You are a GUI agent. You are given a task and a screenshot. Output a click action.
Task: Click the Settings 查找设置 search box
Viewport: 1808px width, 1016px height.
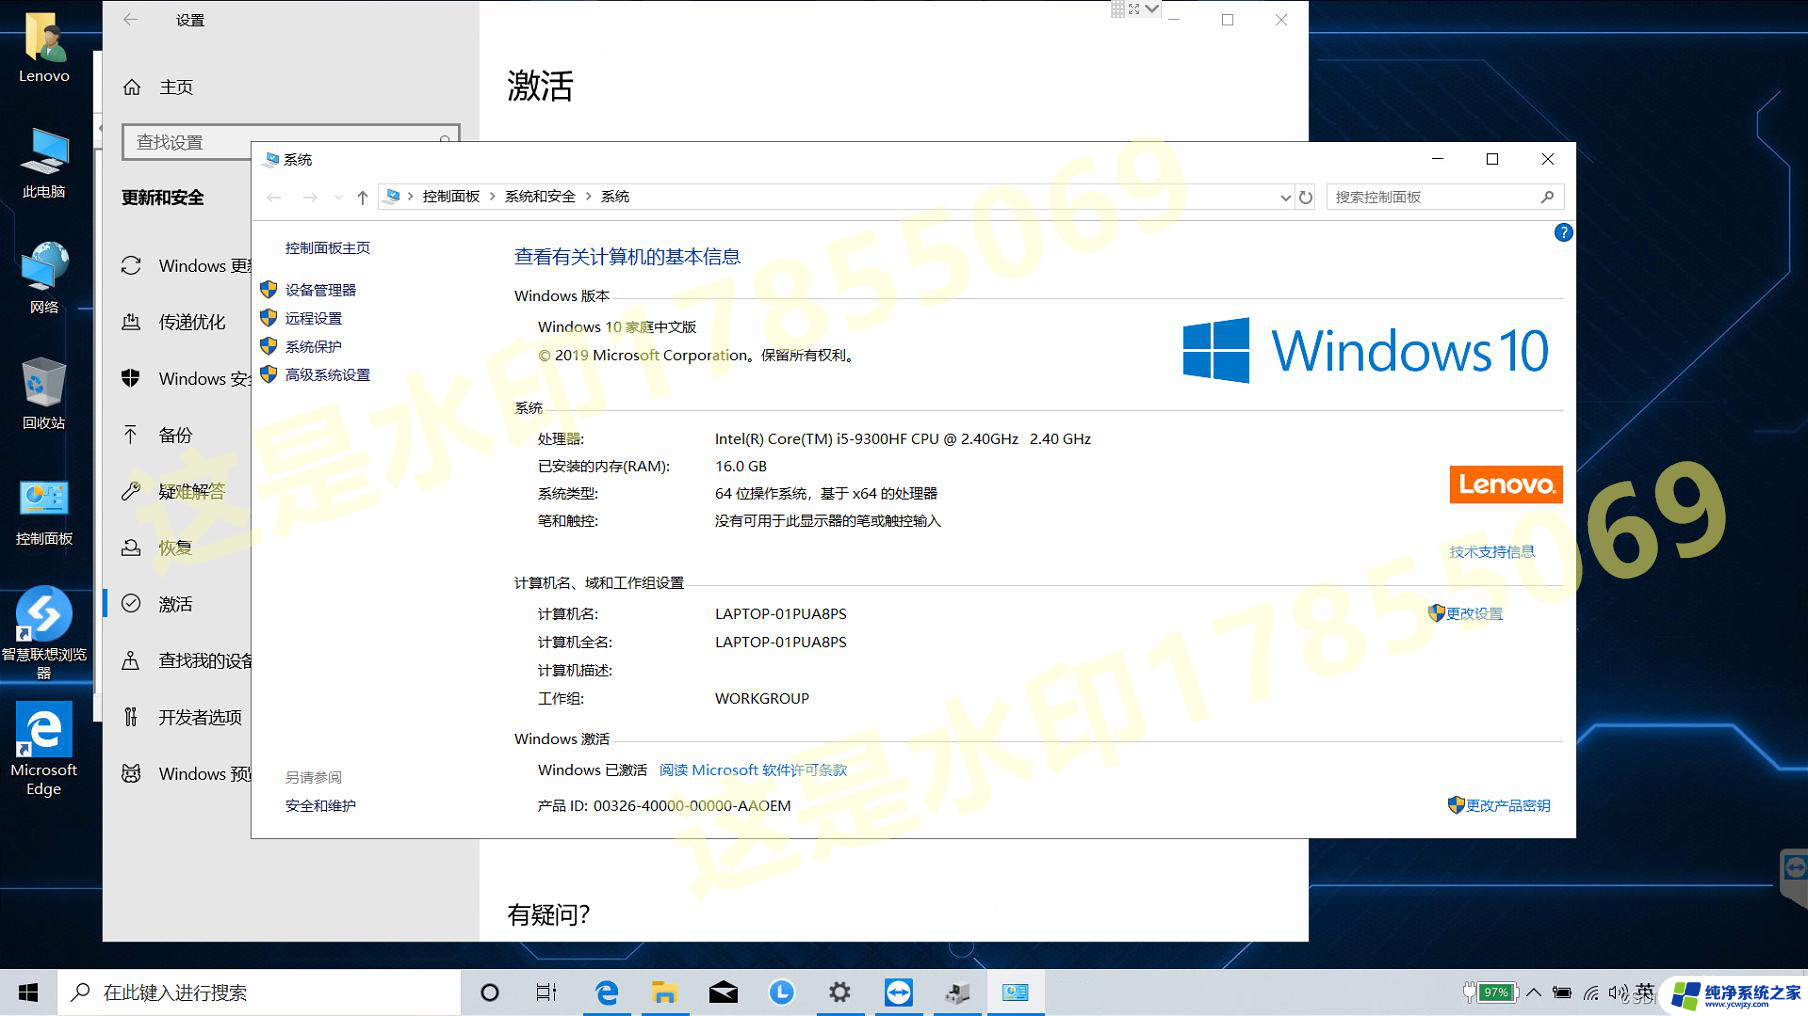coord(291,142)
